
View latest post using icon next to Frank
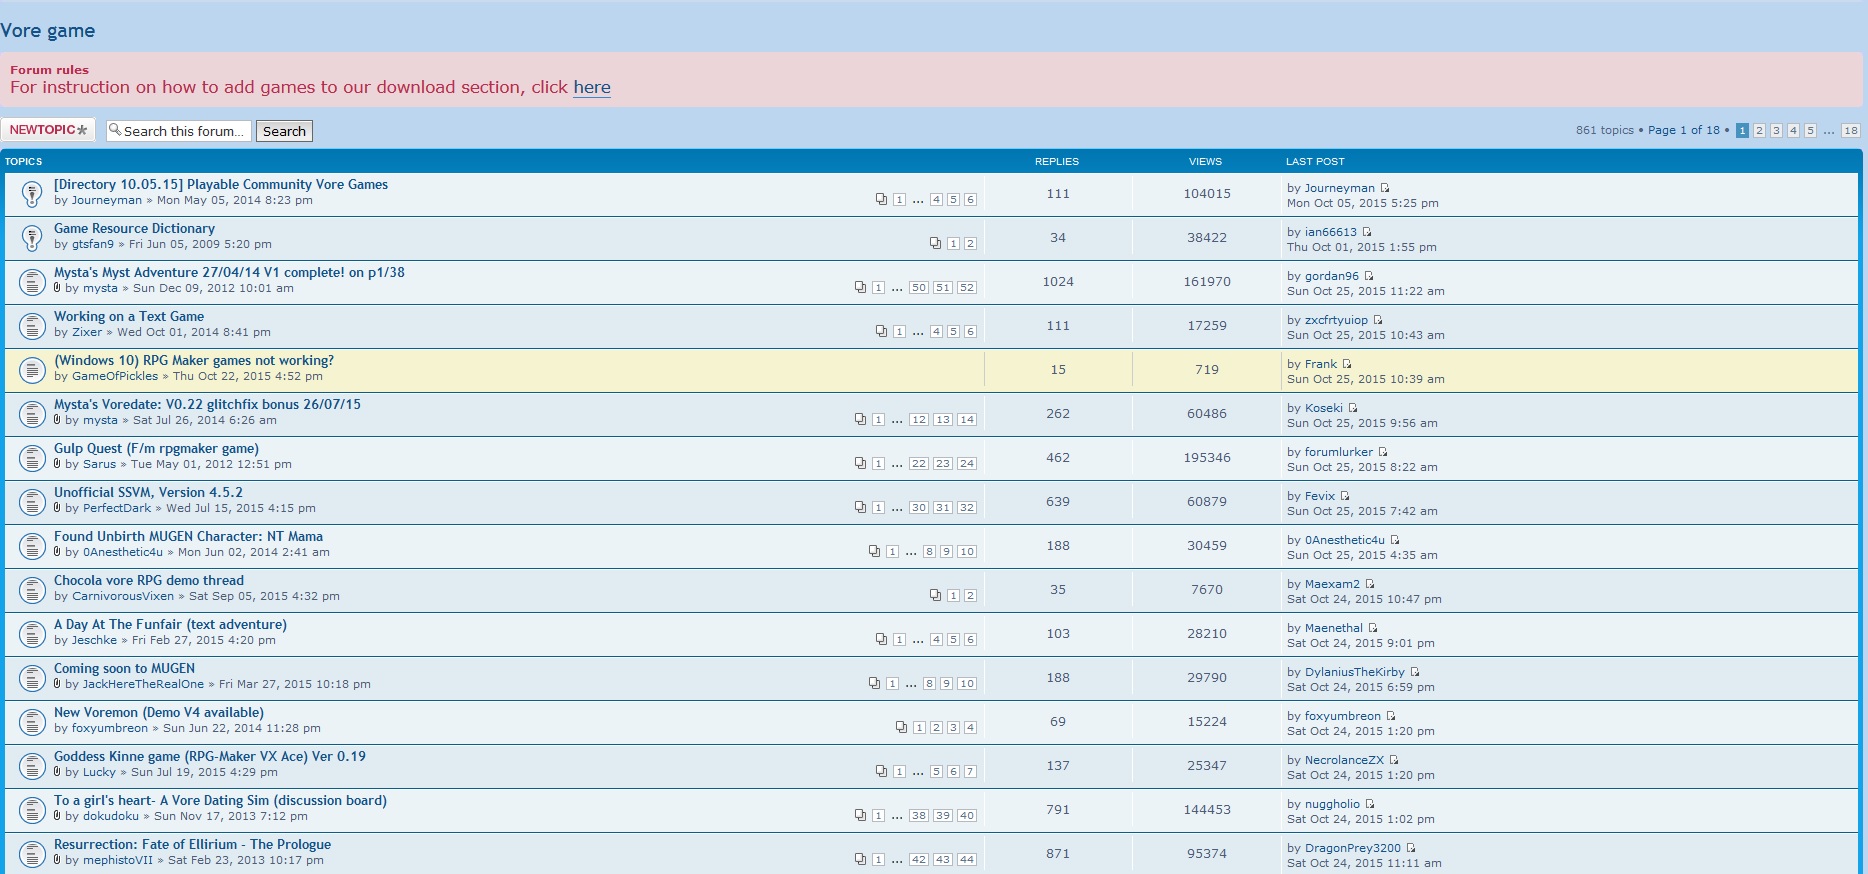point(1347,364)
